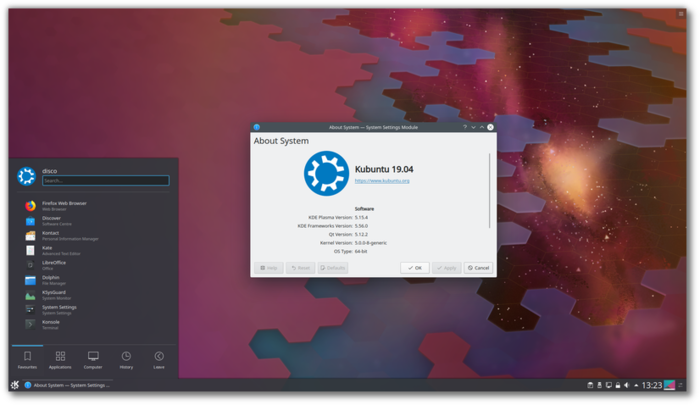Switch to the History tab

point(126,360)
